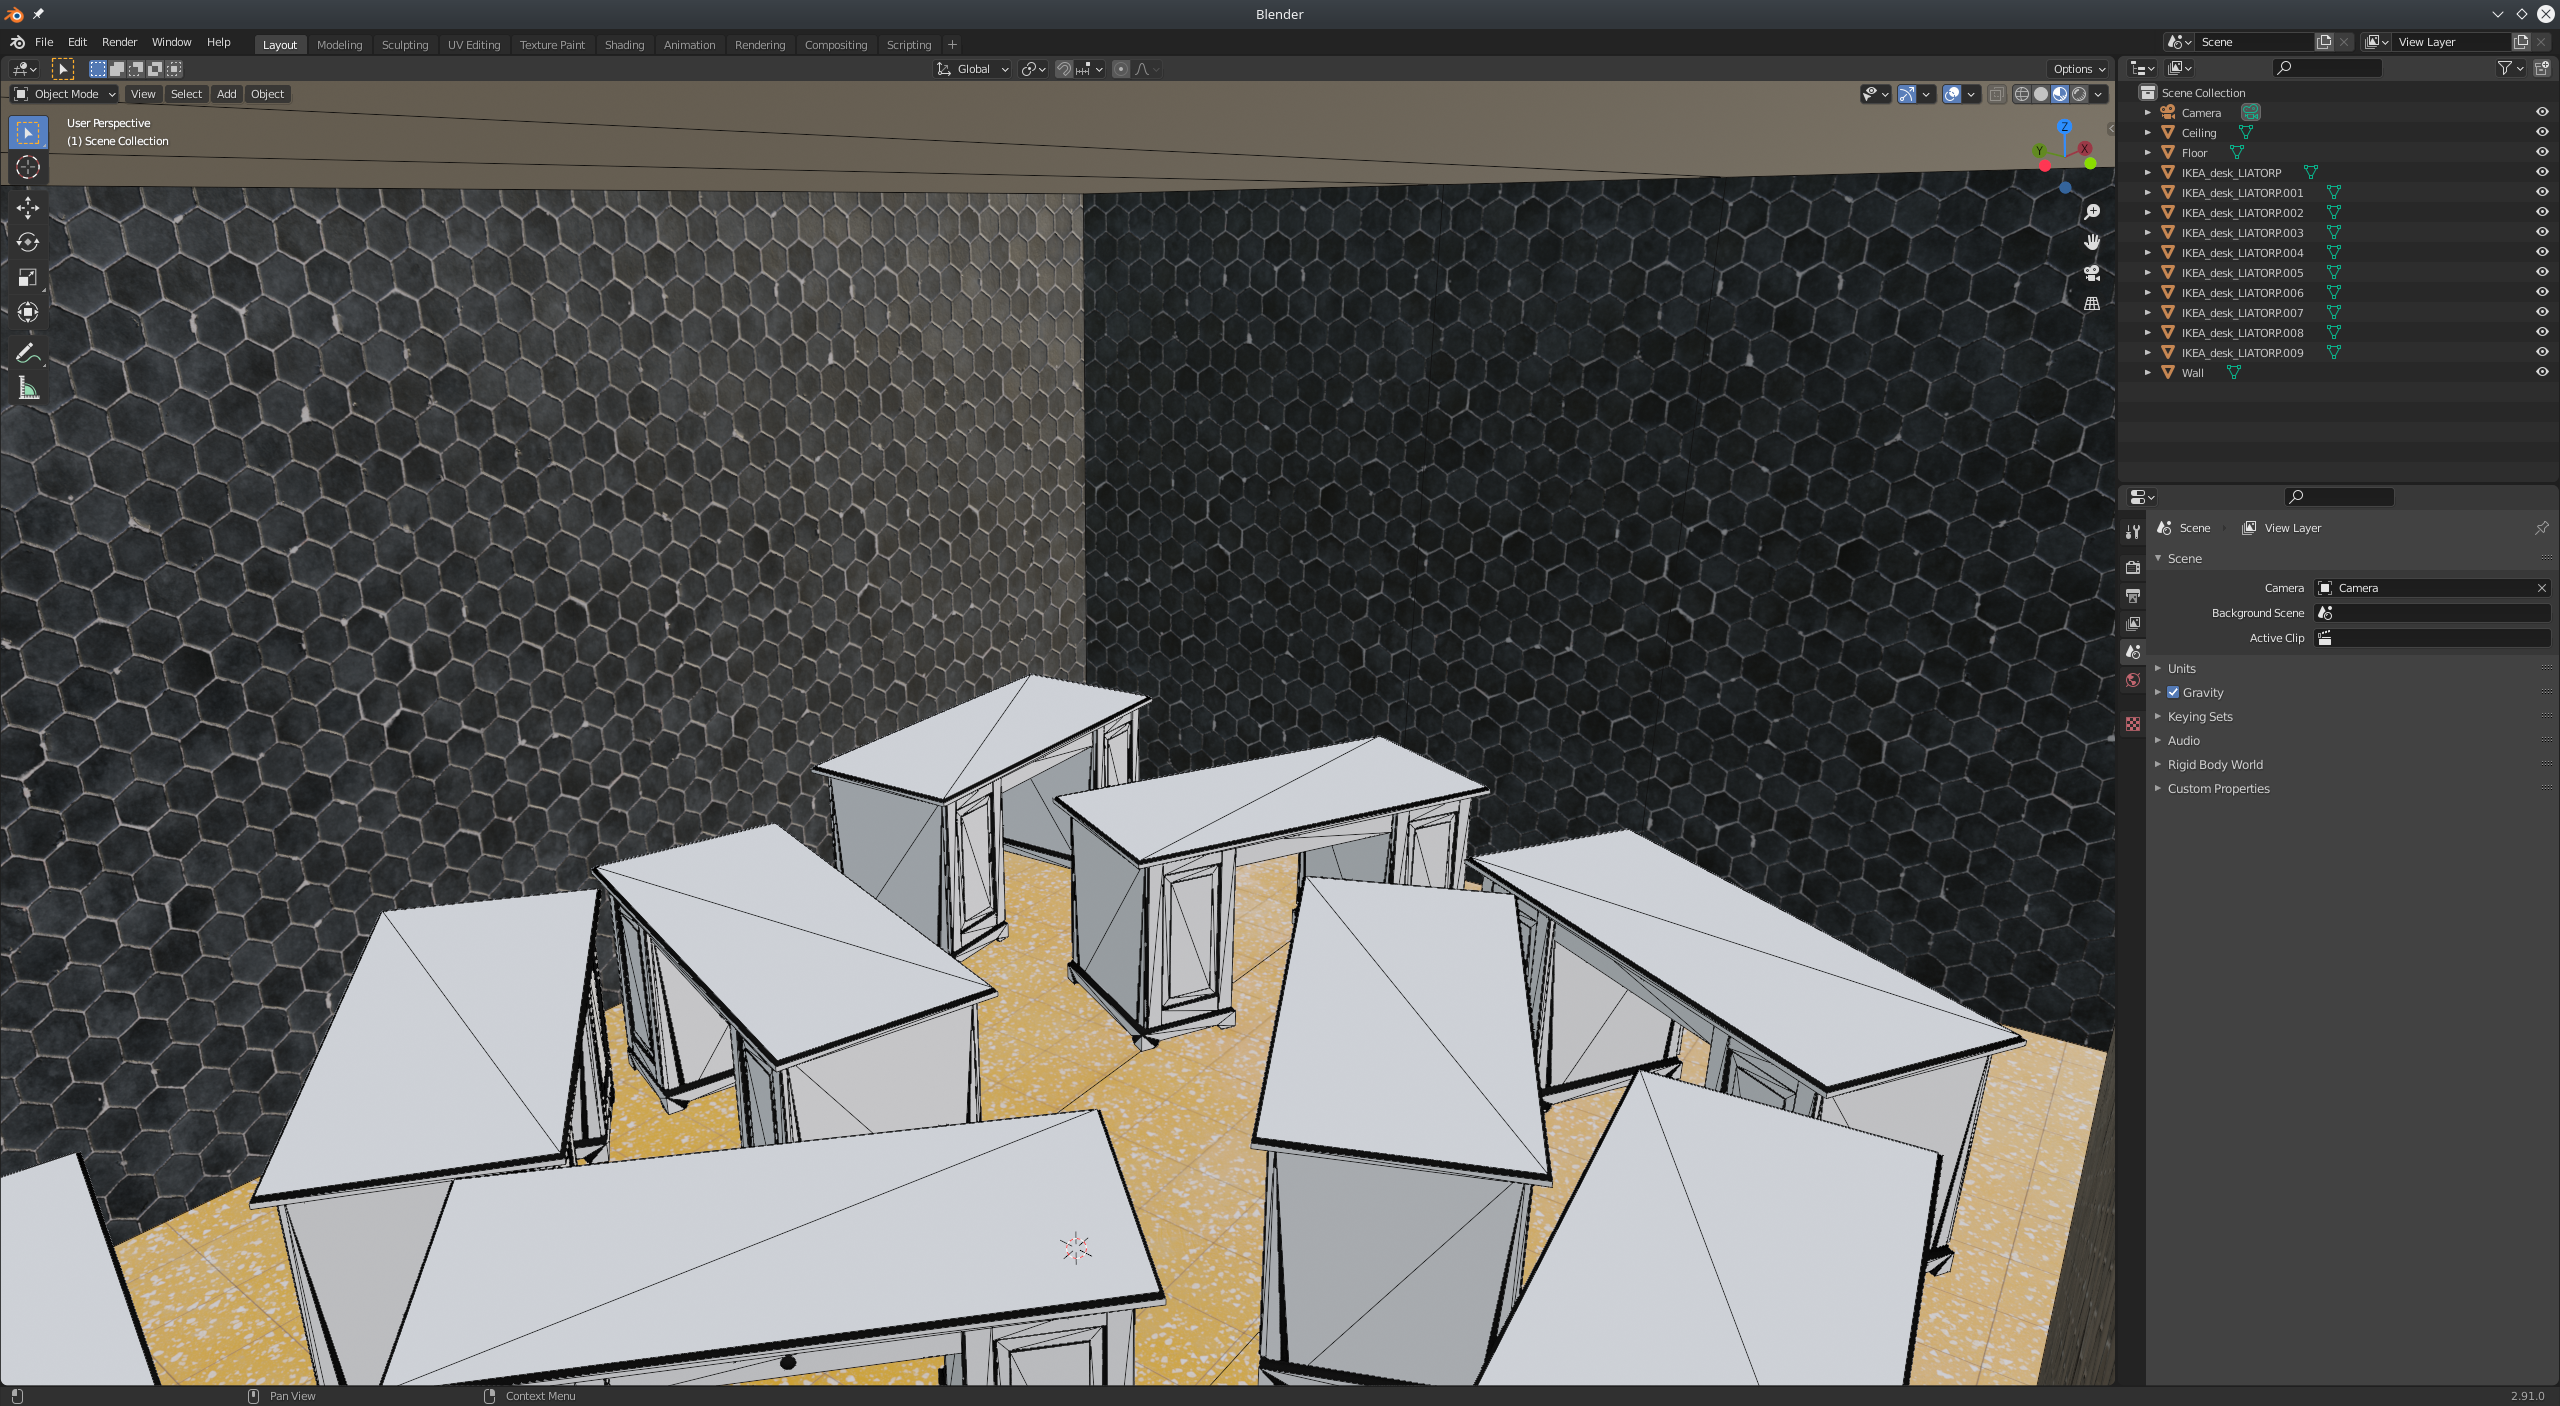Enable snapping with the magnet icon

[x=1064, y=69]
